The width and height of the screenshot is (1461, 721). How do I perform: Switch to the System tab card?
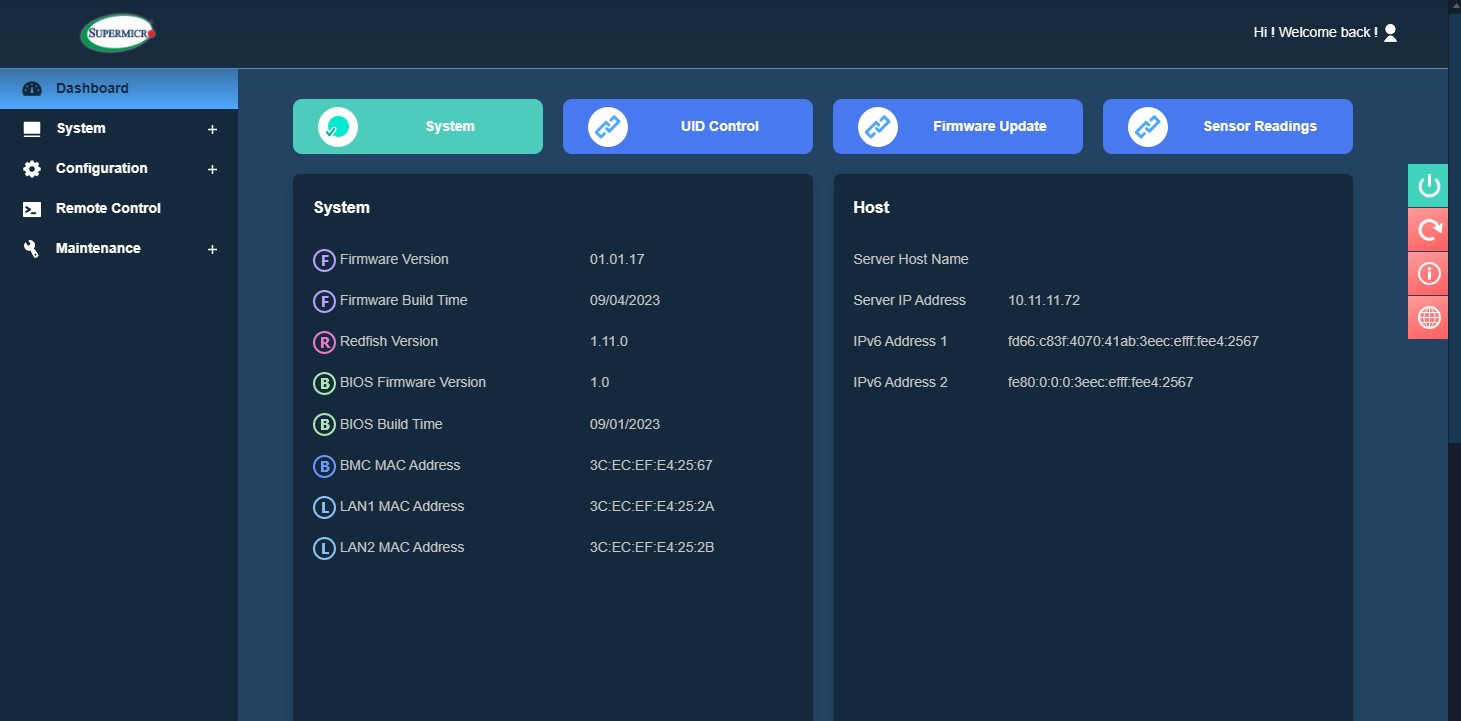(417, 126)
